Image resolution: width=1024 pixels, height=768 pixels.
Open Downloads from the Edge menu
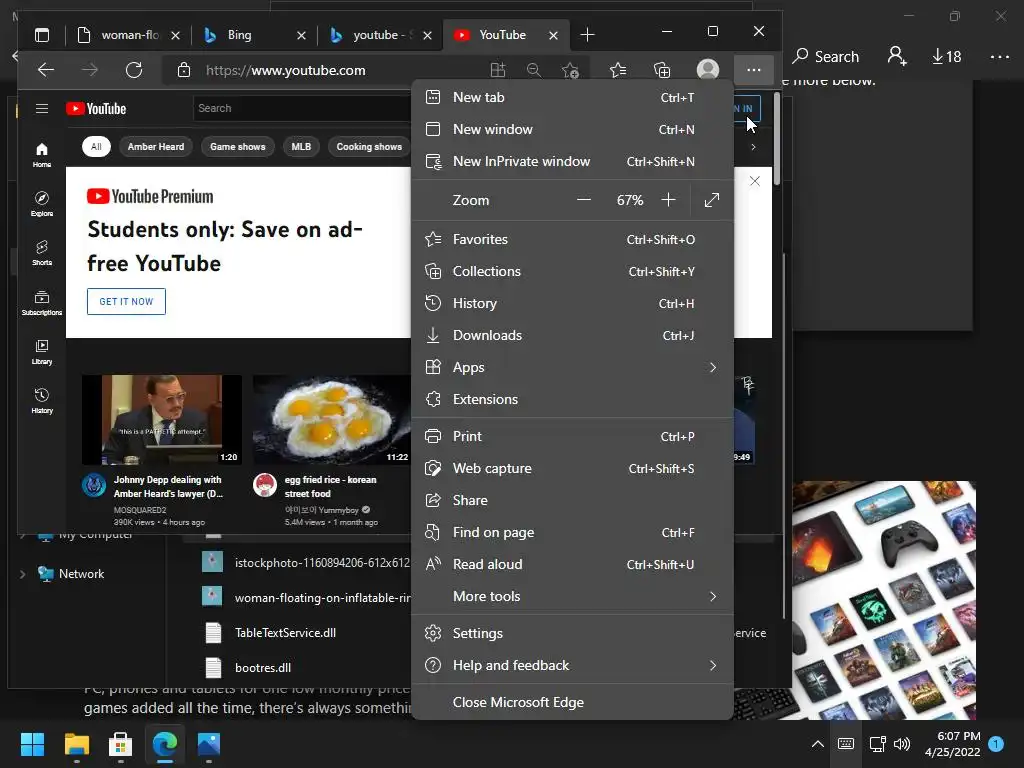click(x=572, y=336)
